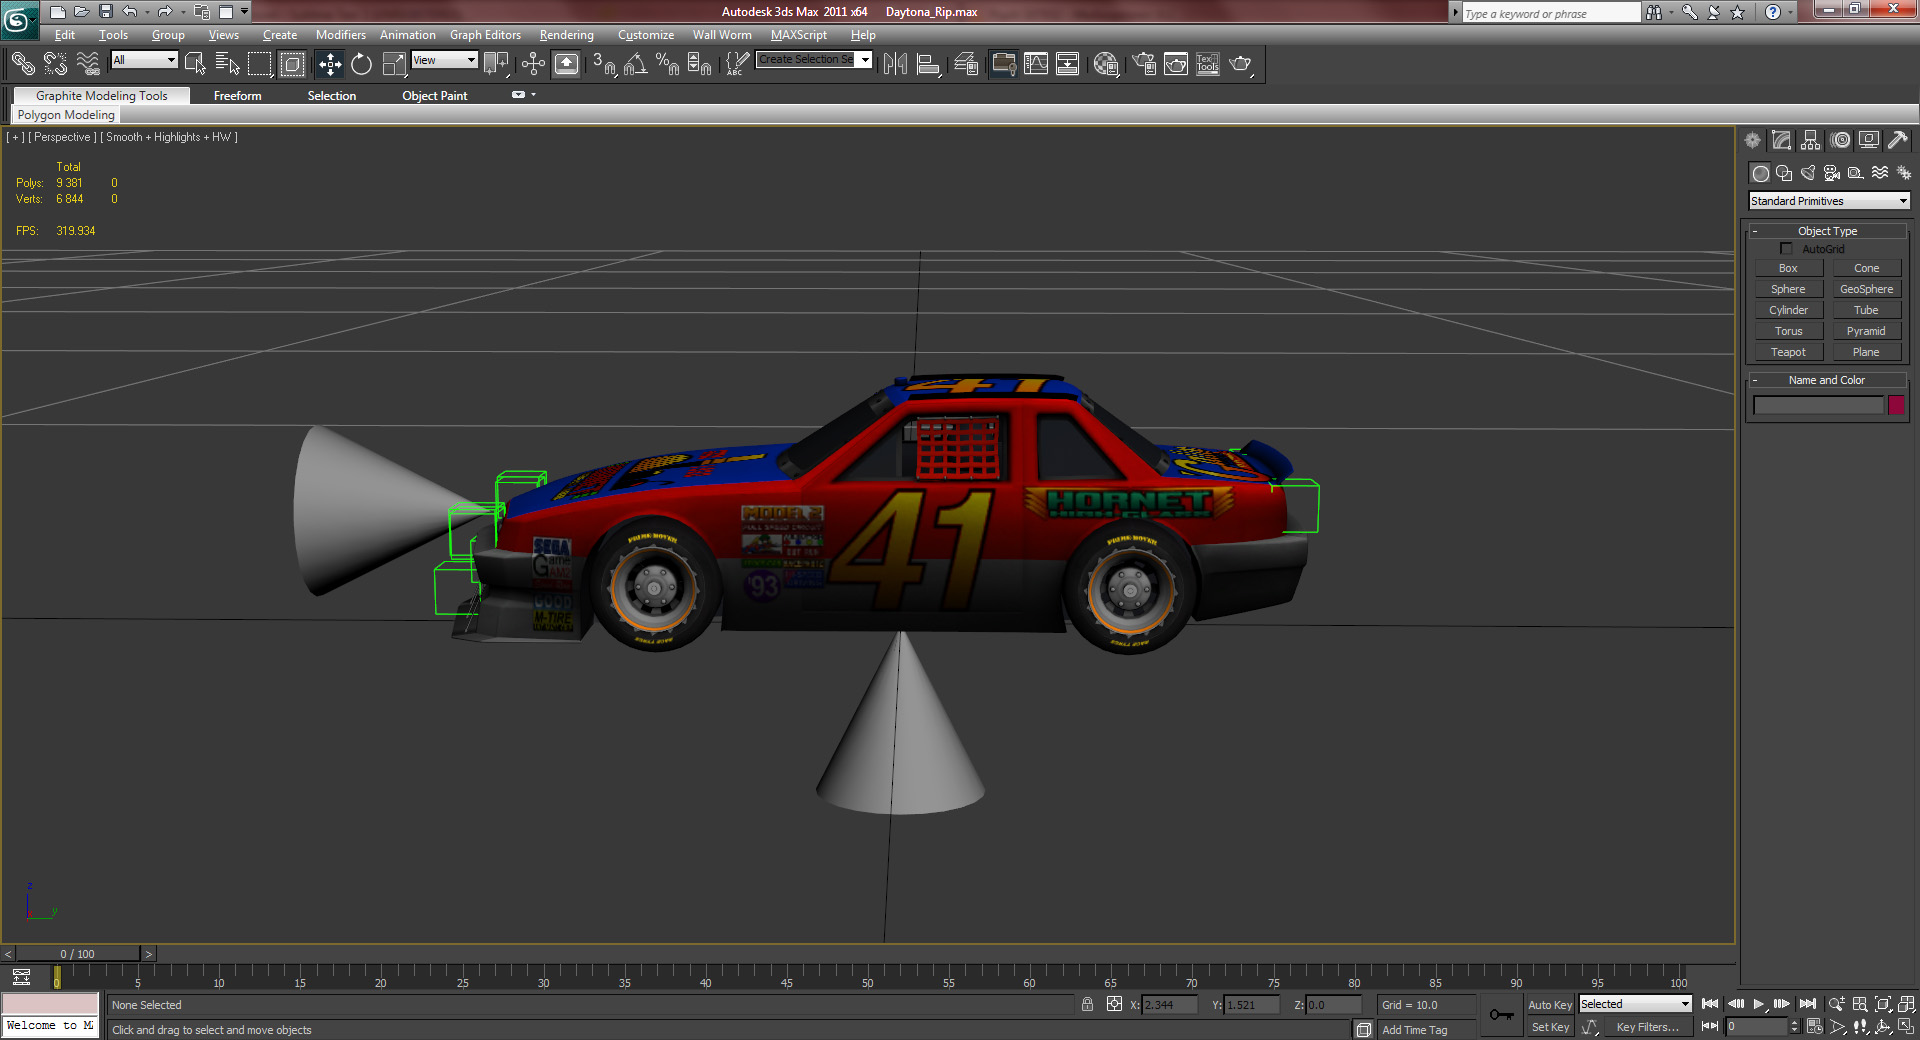This screenshot has height=1040, width=1920.
Task: Click the Torus button
Action: [1788, 331]
